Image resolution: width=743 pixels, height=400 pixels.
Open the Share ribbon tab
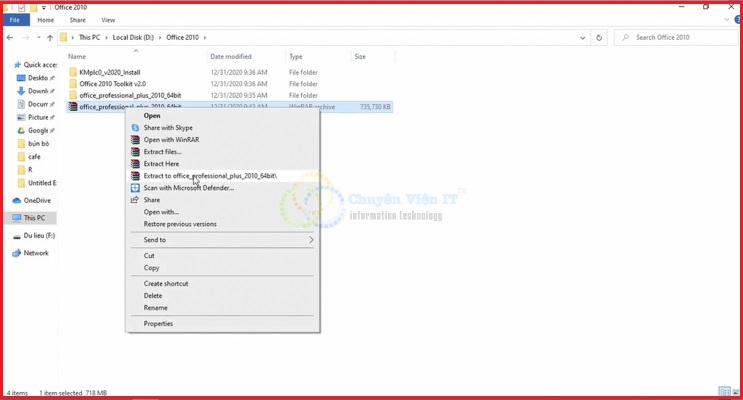tap(78, 20)
